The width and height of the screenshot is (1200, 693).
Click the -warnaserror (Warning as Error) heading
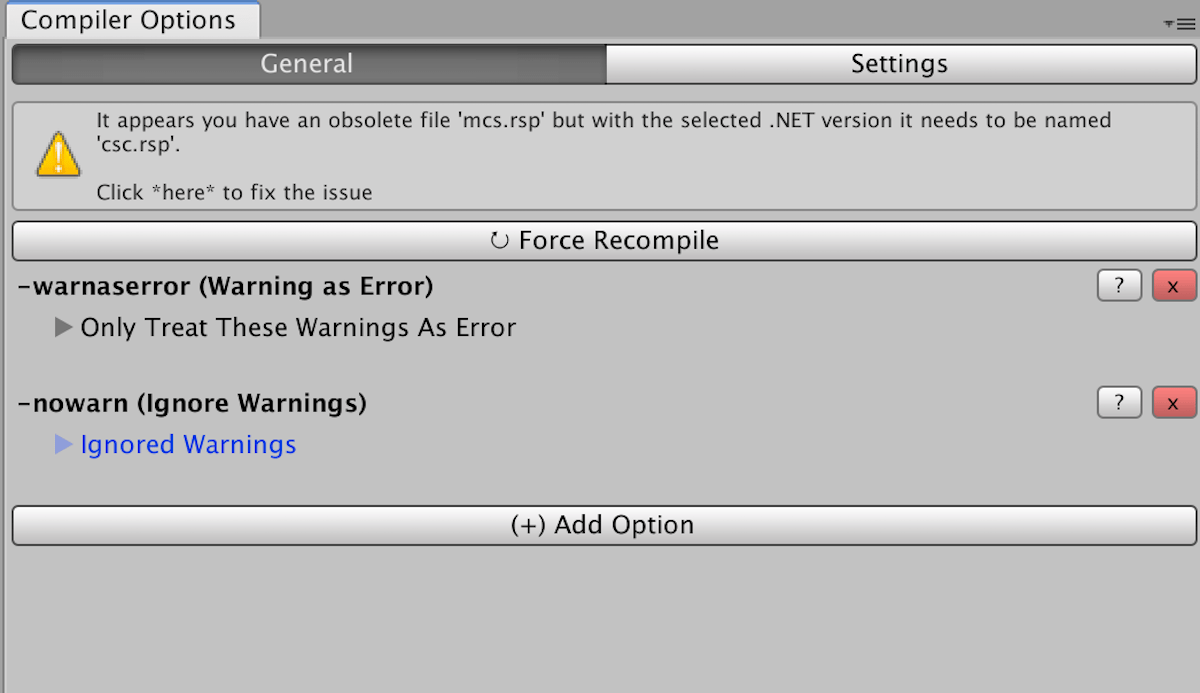226,287
